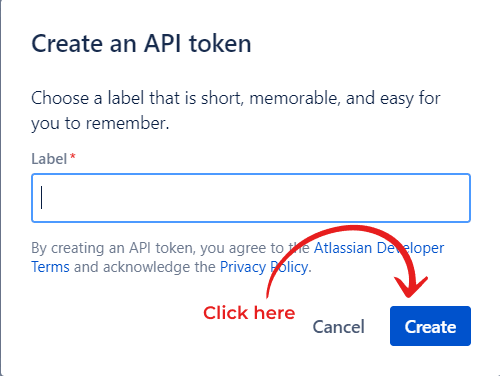Screen dimensions: 500x376
Task: Click the 'you to remember.' description line
Action: 100,124
